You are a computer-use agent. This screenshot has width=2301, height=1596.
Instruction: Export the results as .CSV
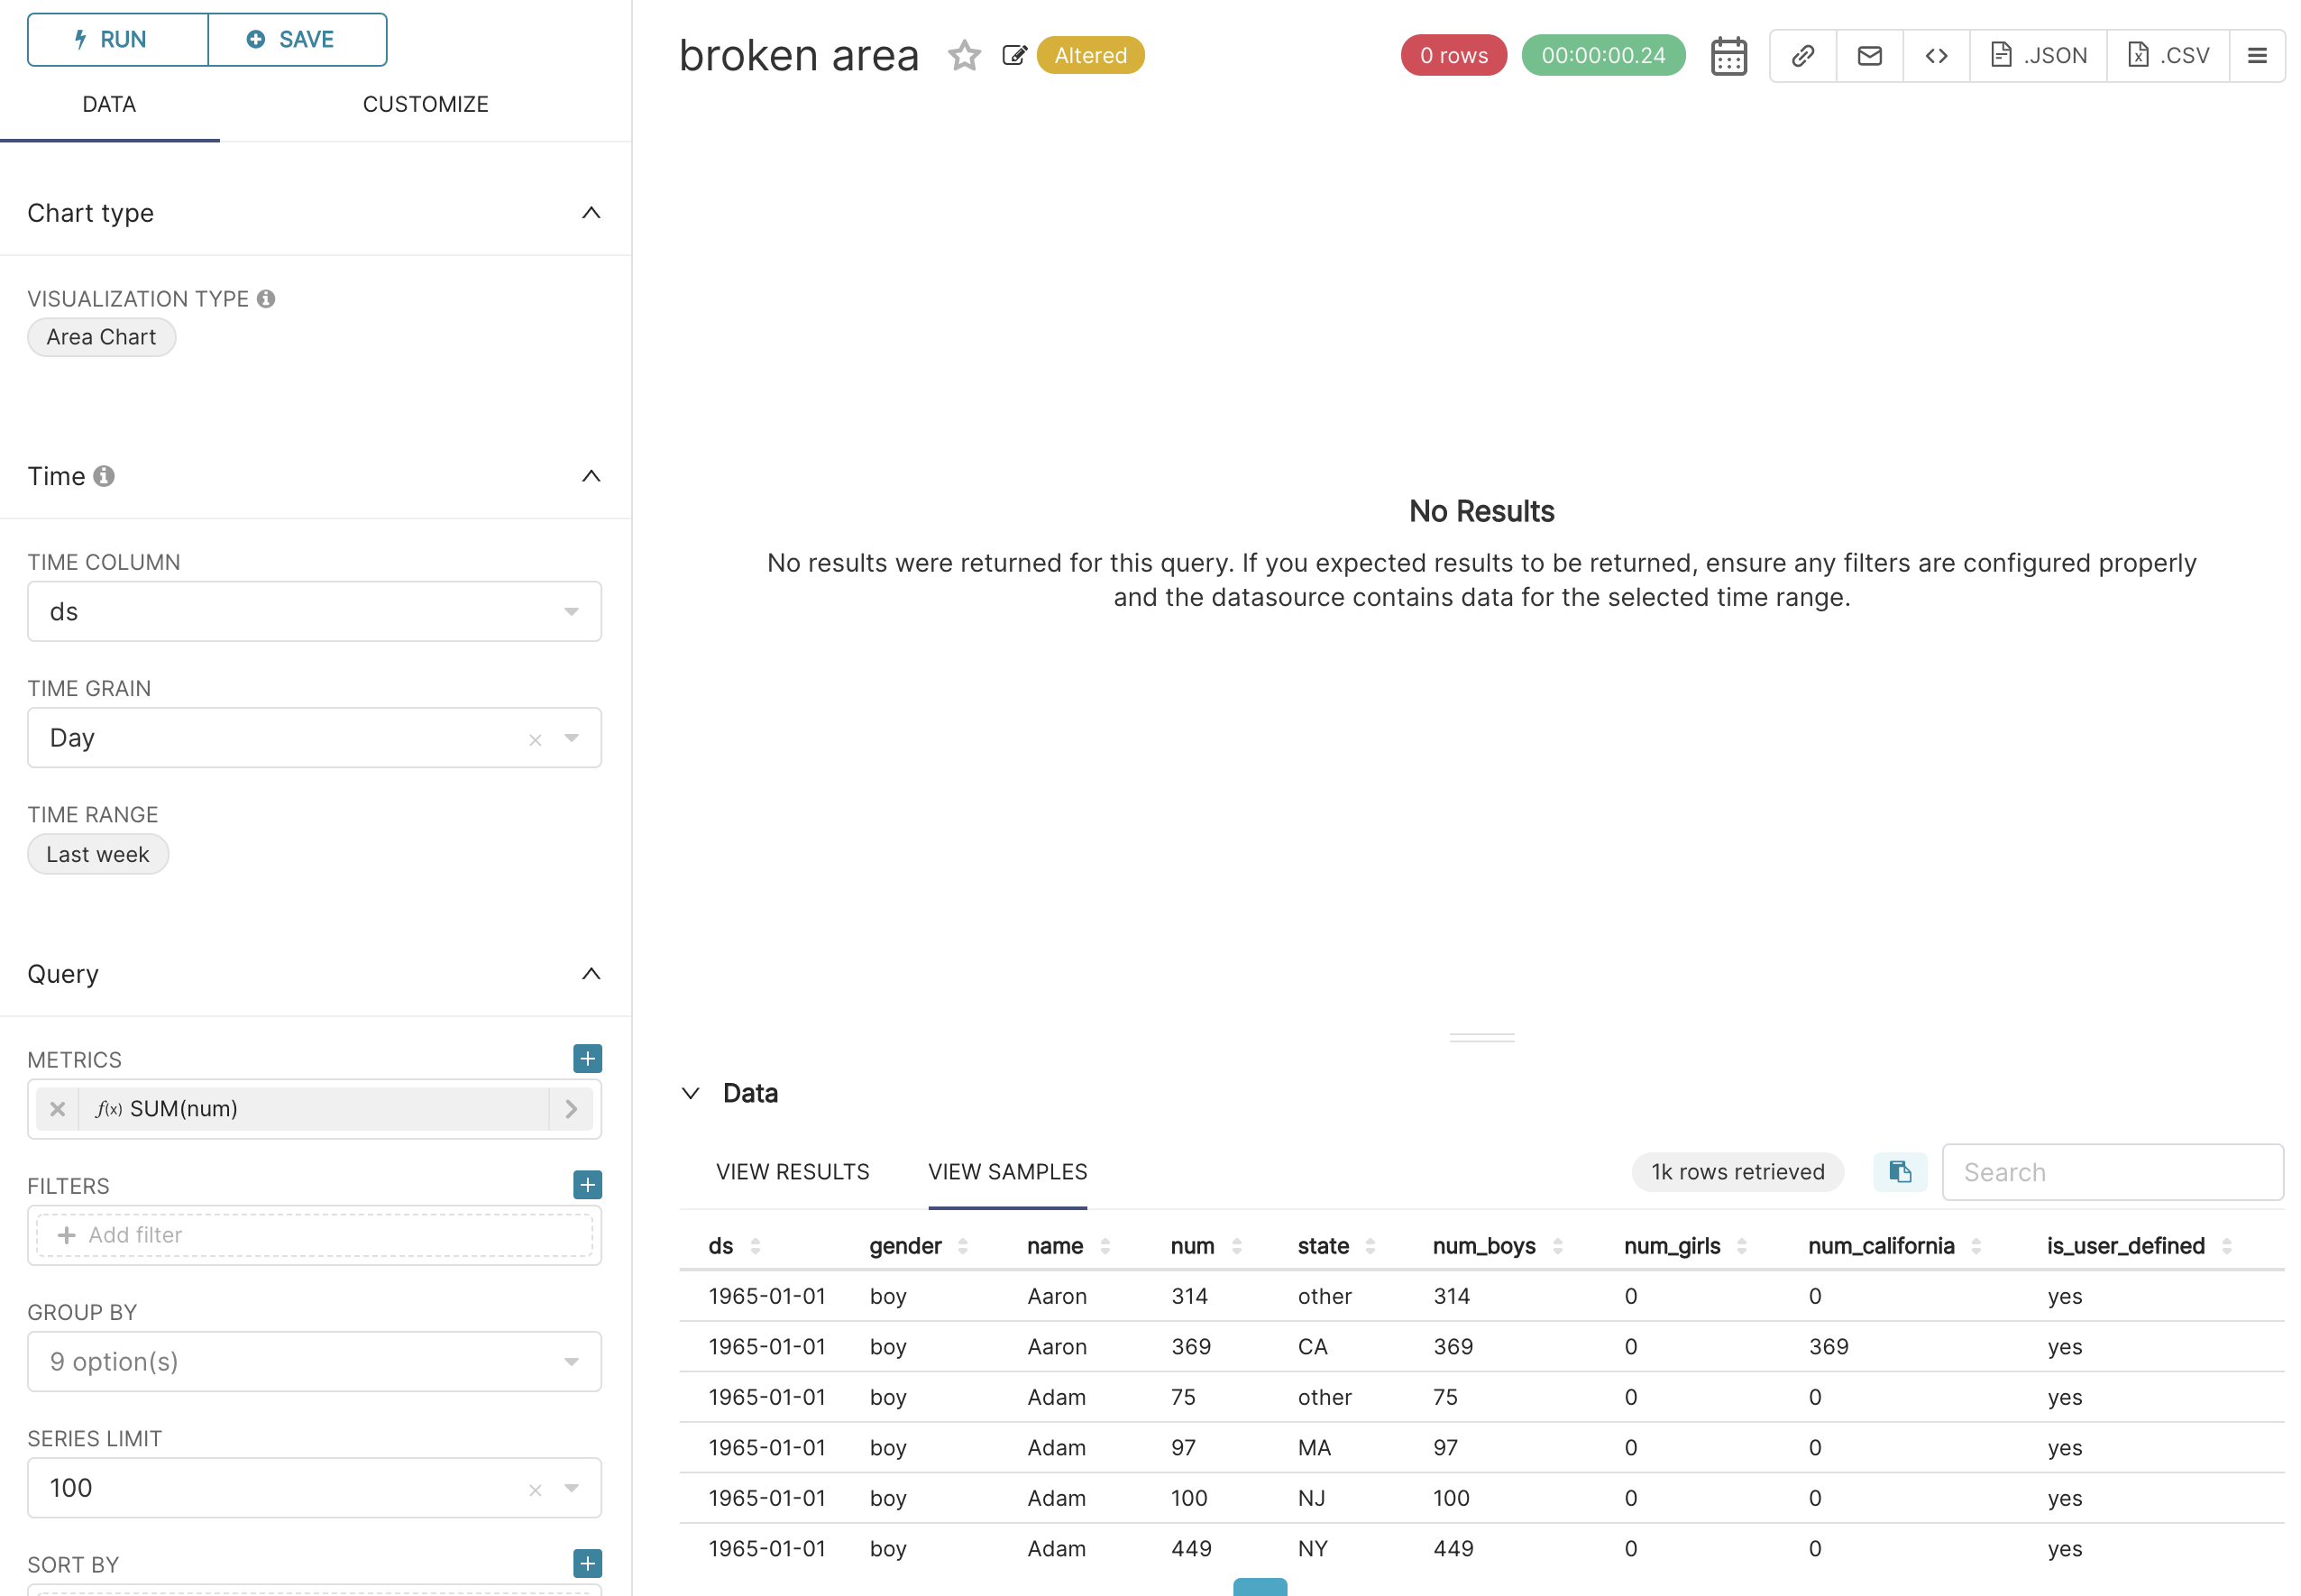(x=2166, y=56)
